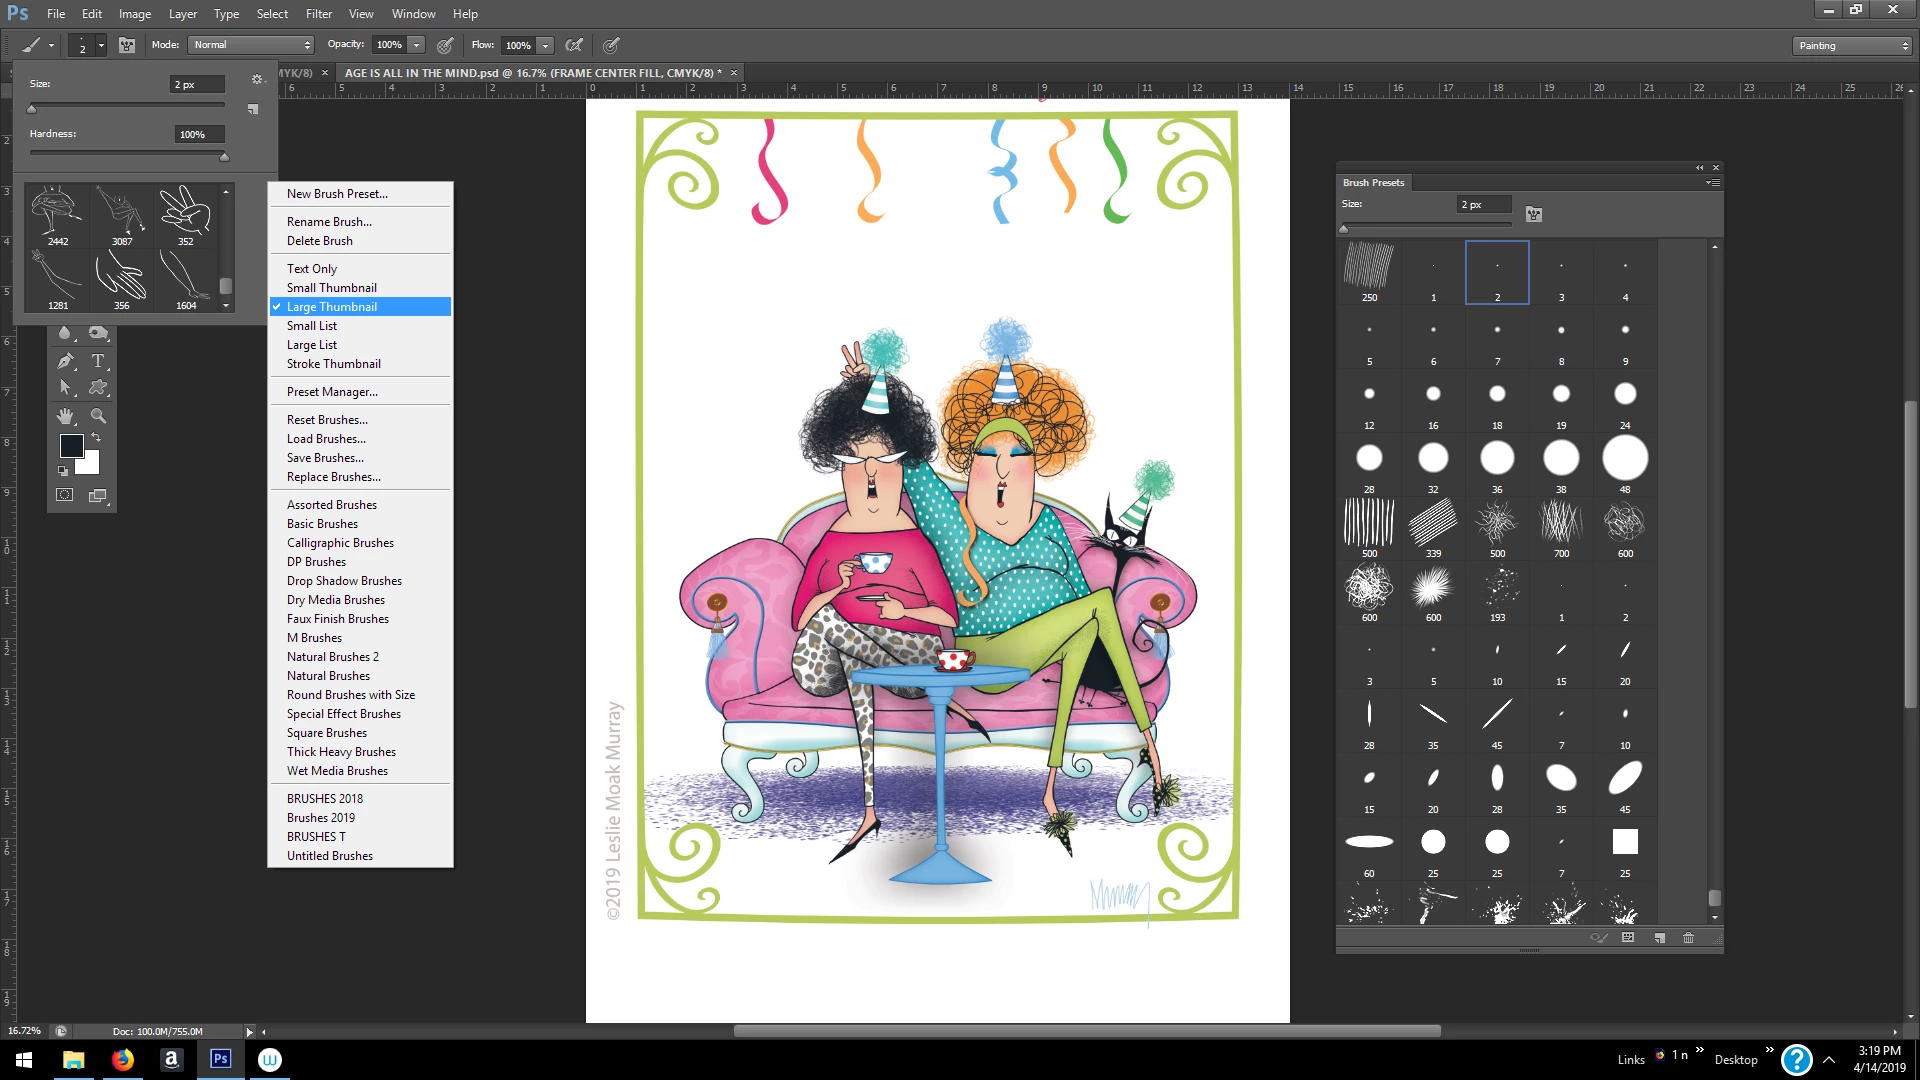Open the blending Mode dropdown showing Normal
The height and width of the screenshot is (1080, 1920).
click(251, 45)
